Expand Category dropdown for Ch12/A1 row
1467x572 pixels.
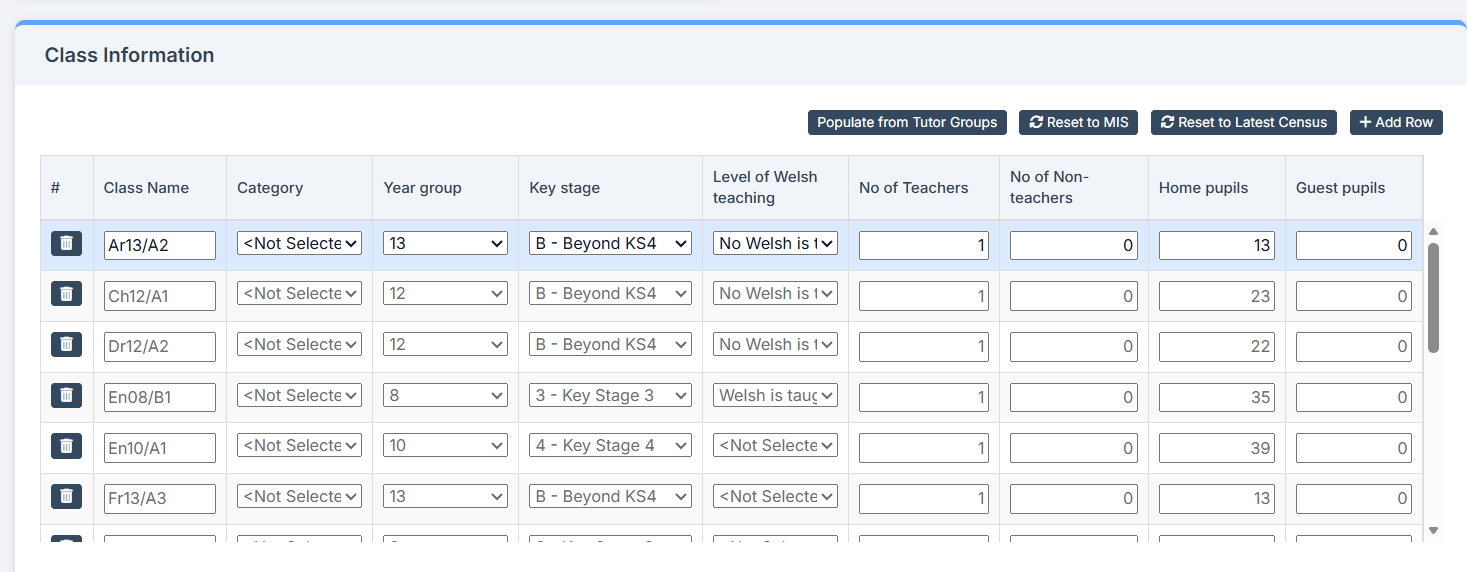pyautogui.click(x=299, y=294)
